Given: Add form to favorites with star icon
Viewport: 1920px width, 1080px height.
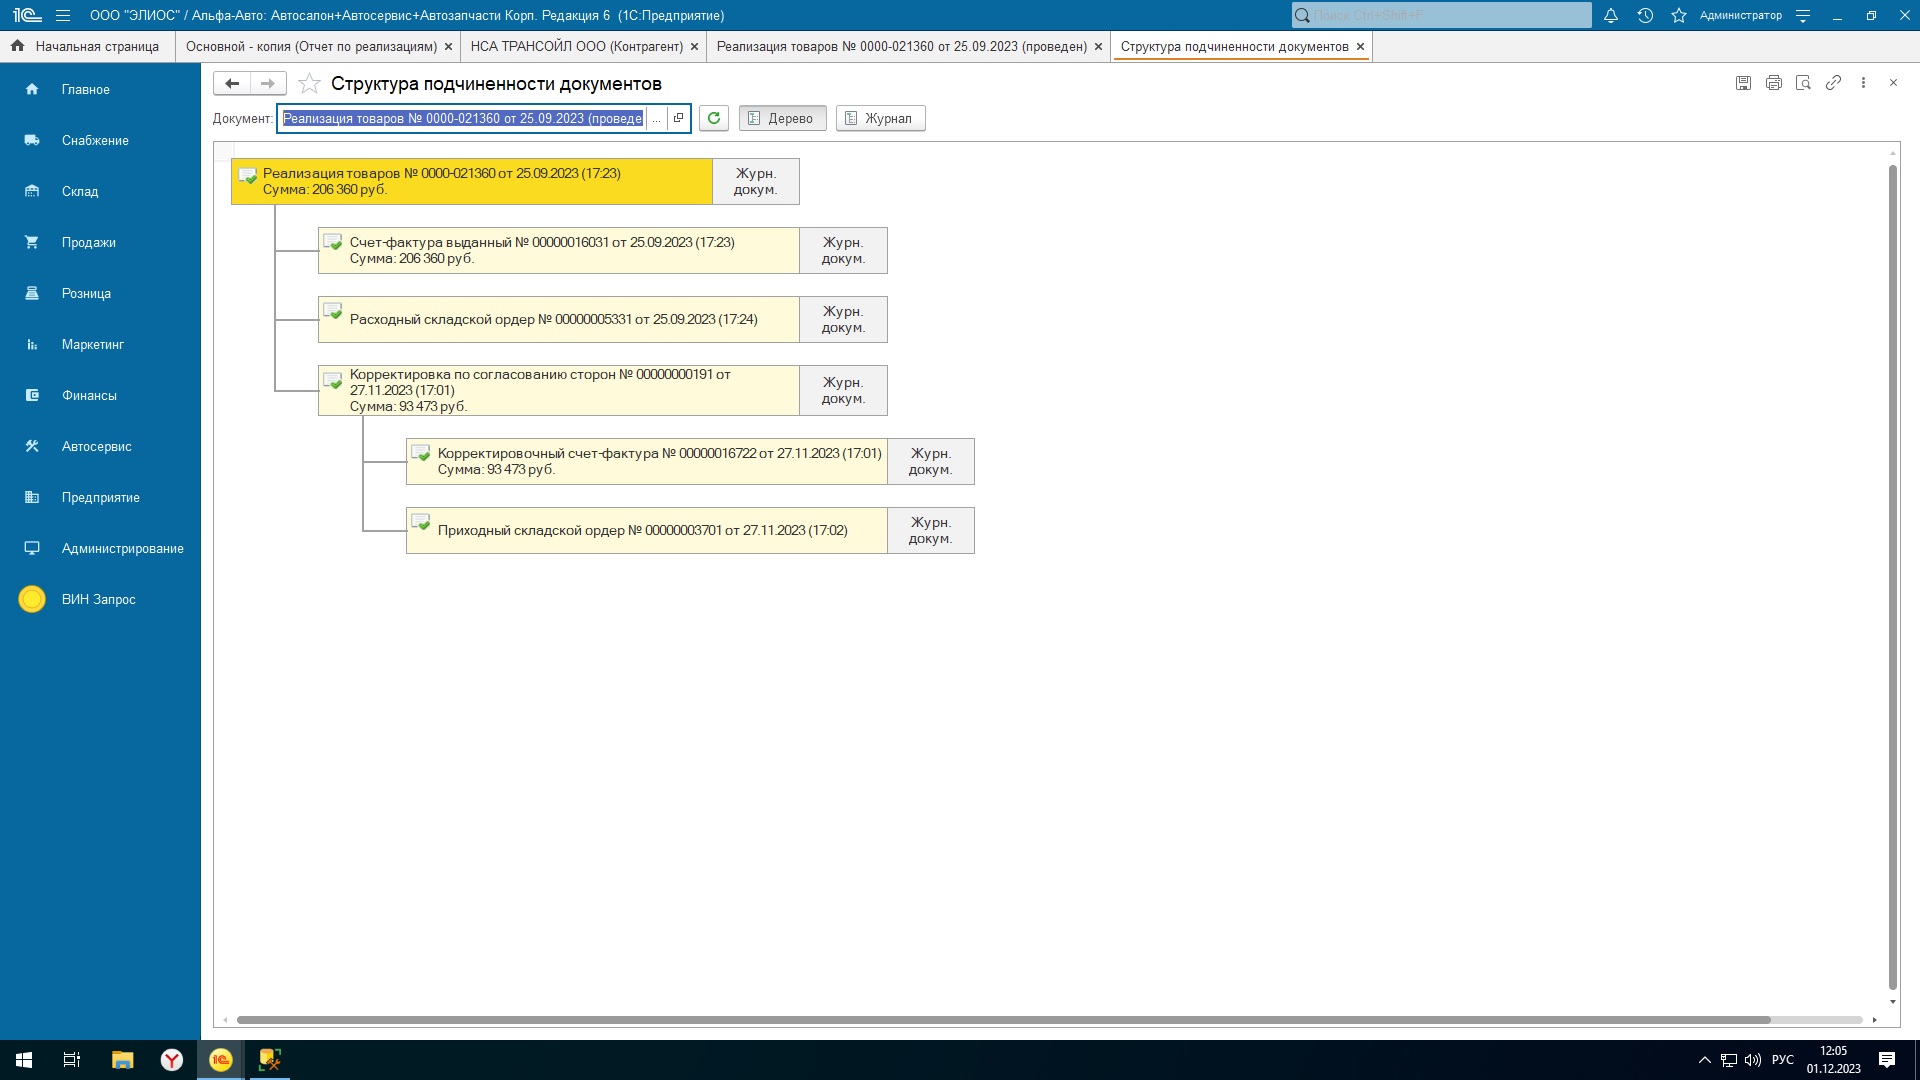Looking at the screenshot, I should pos(310,83).
